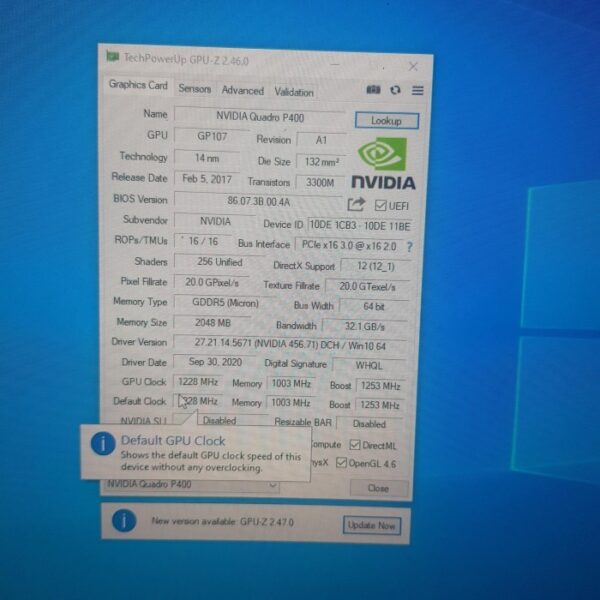Open the NVIDIA Quadro P400 GPU selector dropdown
Image resolution: width=600 pixels, height=600 pixels.
point(191,484)
